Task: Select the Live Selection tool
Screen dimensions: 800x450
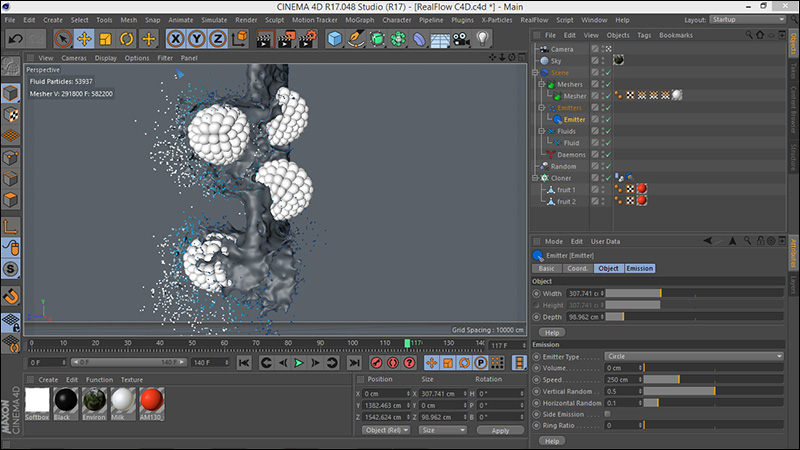Action: click(x=63, y=39)
